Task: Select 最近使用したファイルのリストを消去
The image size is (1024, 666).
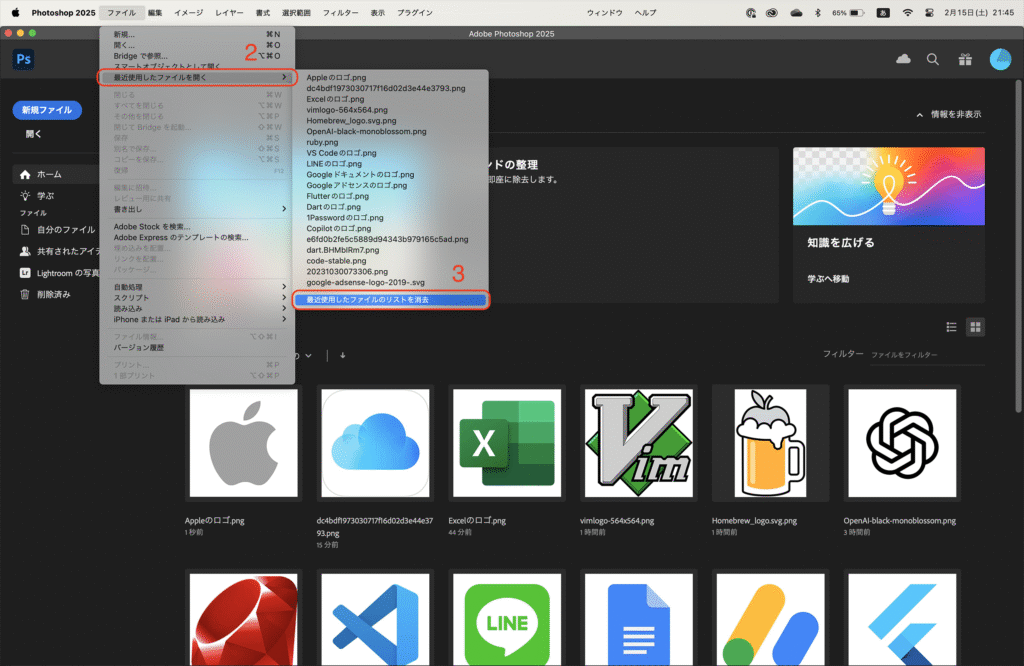Action: coord(391,300)
